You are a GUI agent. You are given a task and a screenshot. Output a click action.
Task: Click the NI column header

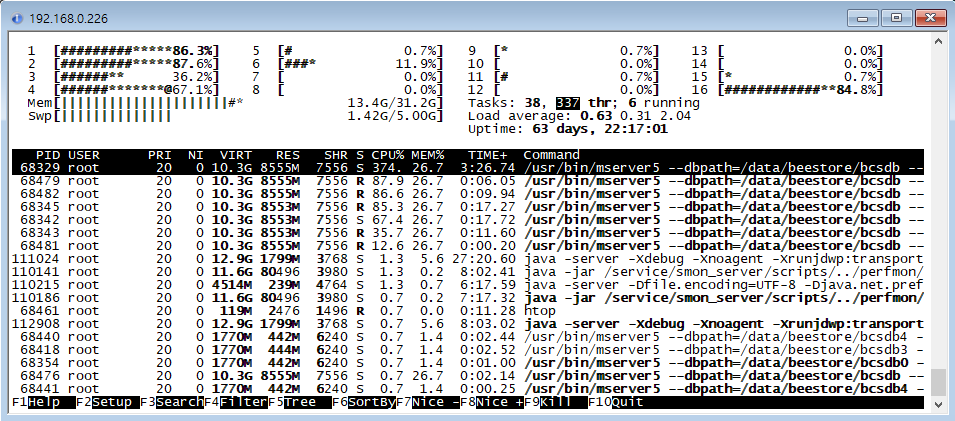pyautogui.click(x=196, y=155)
